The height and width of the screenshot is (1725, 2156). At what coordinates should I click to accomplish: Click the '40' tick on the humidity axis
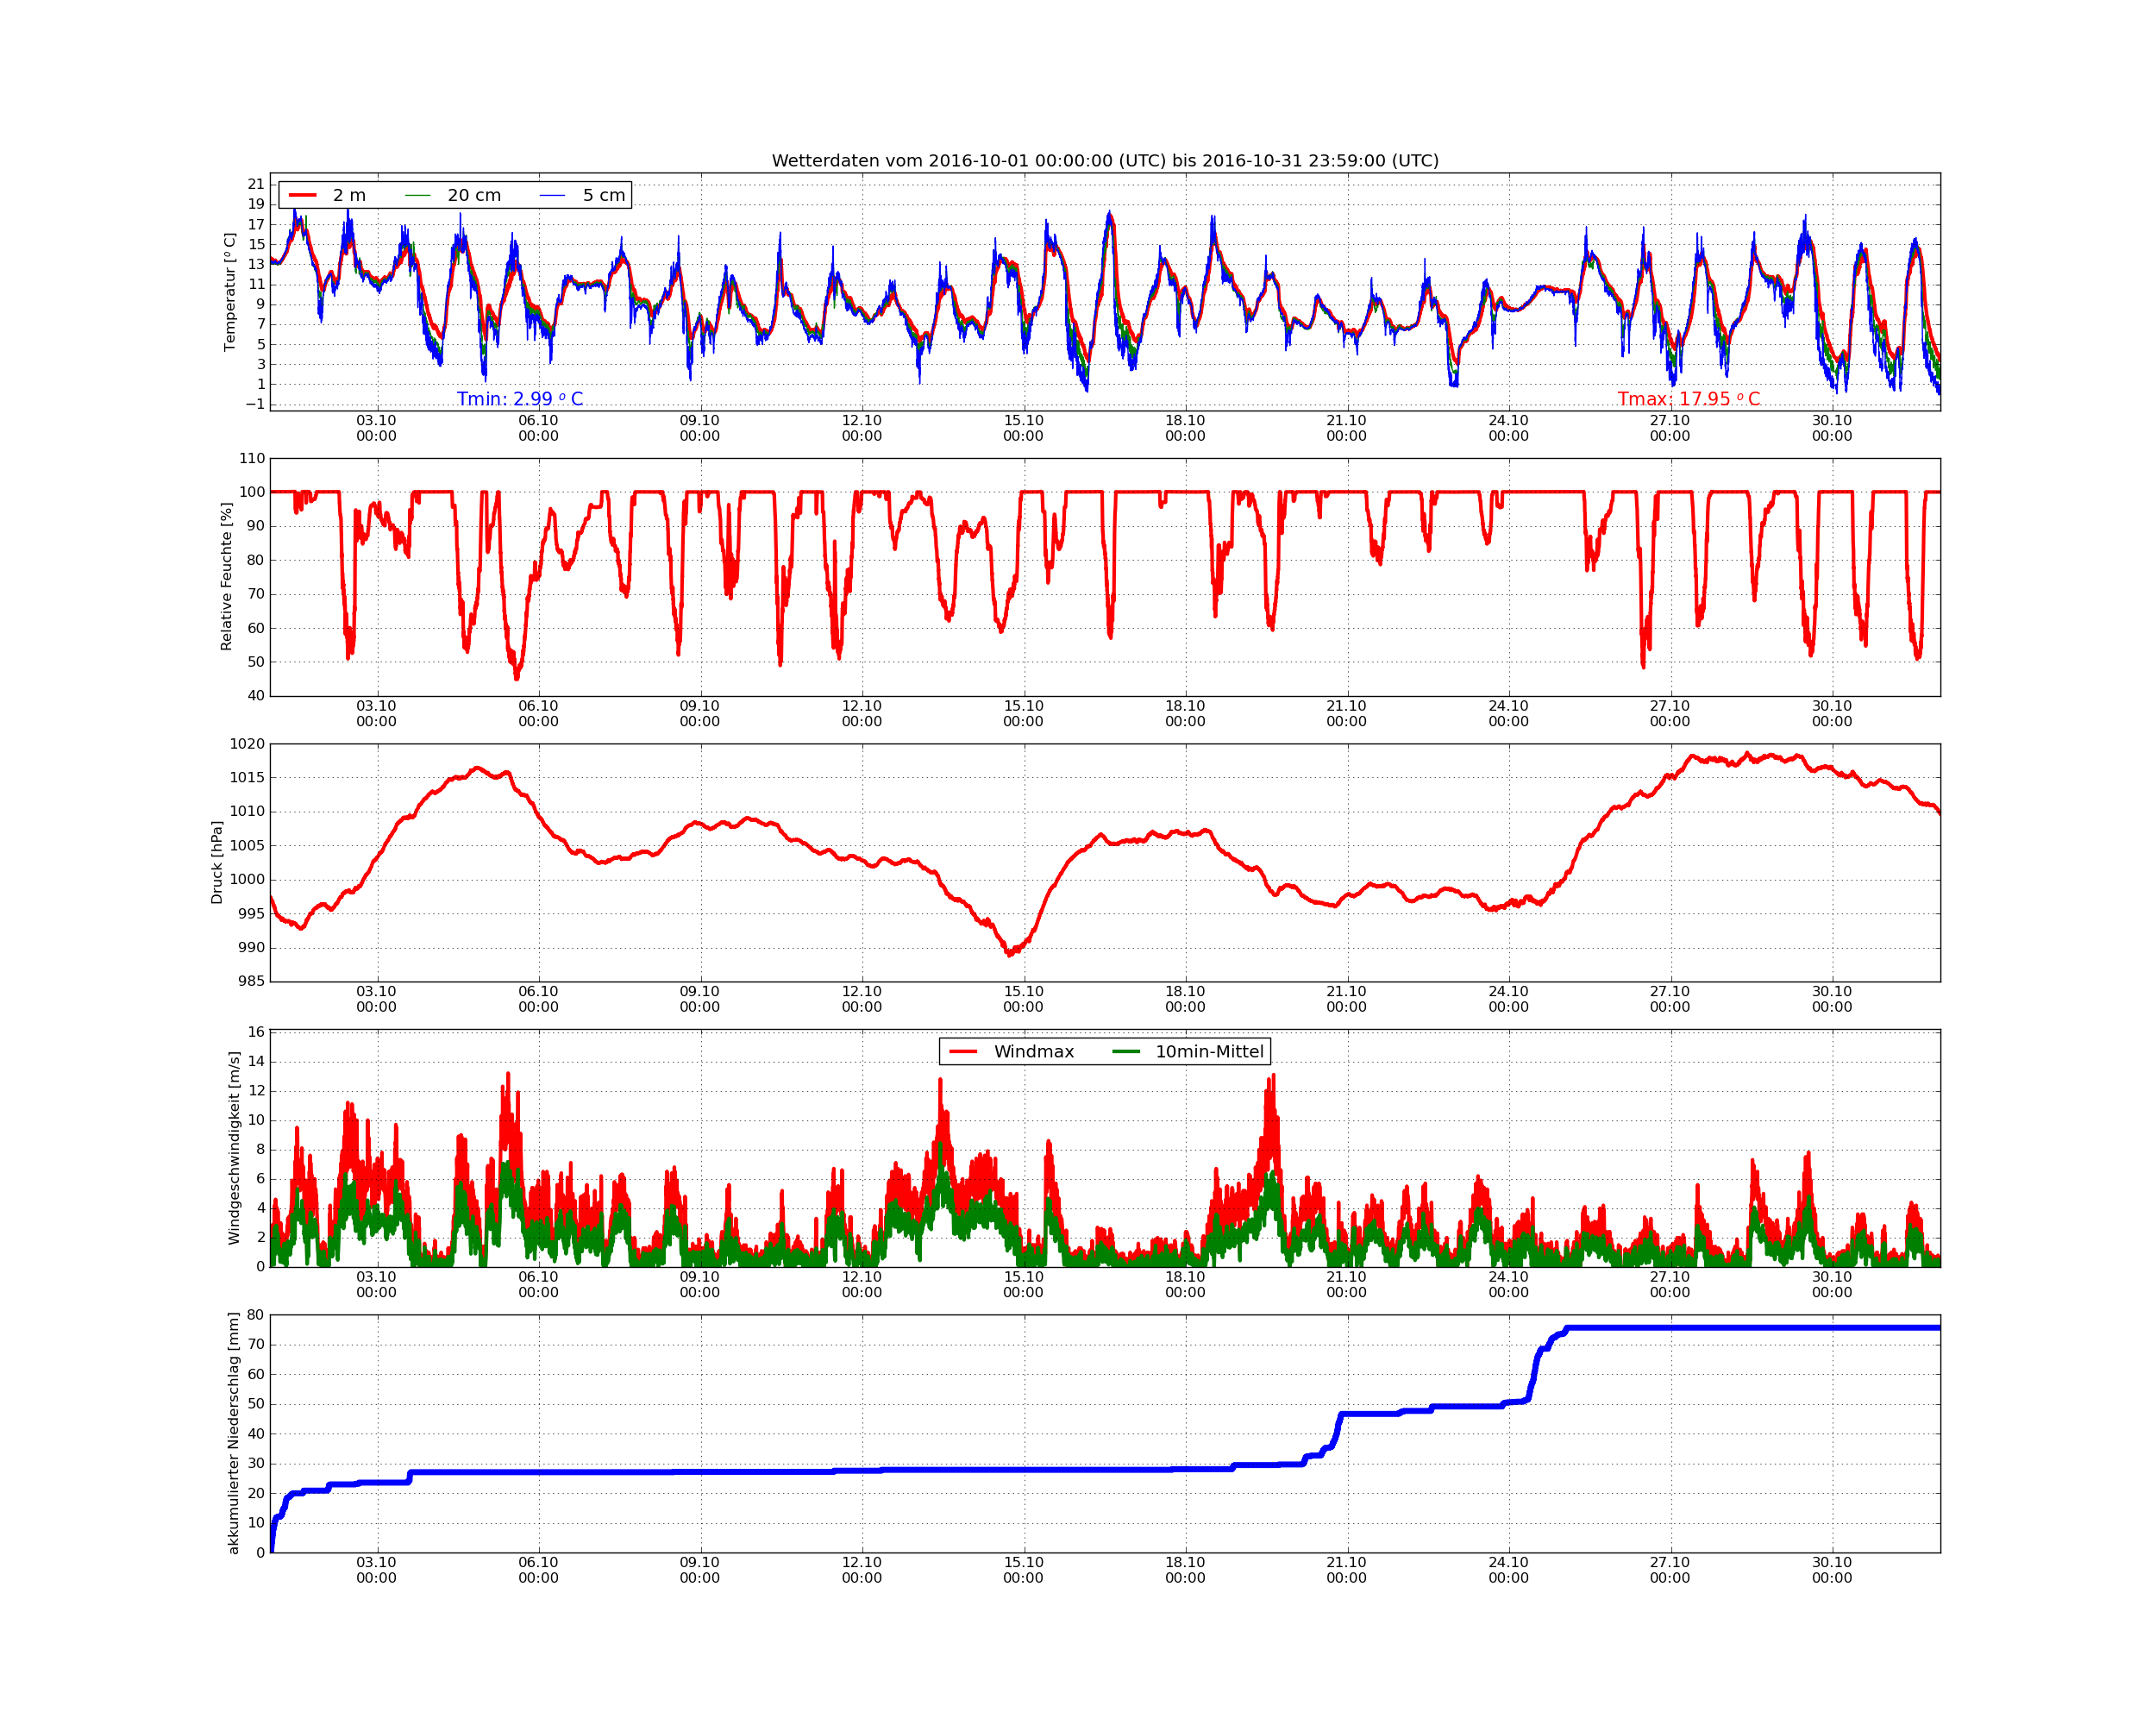tap(256, 696)
